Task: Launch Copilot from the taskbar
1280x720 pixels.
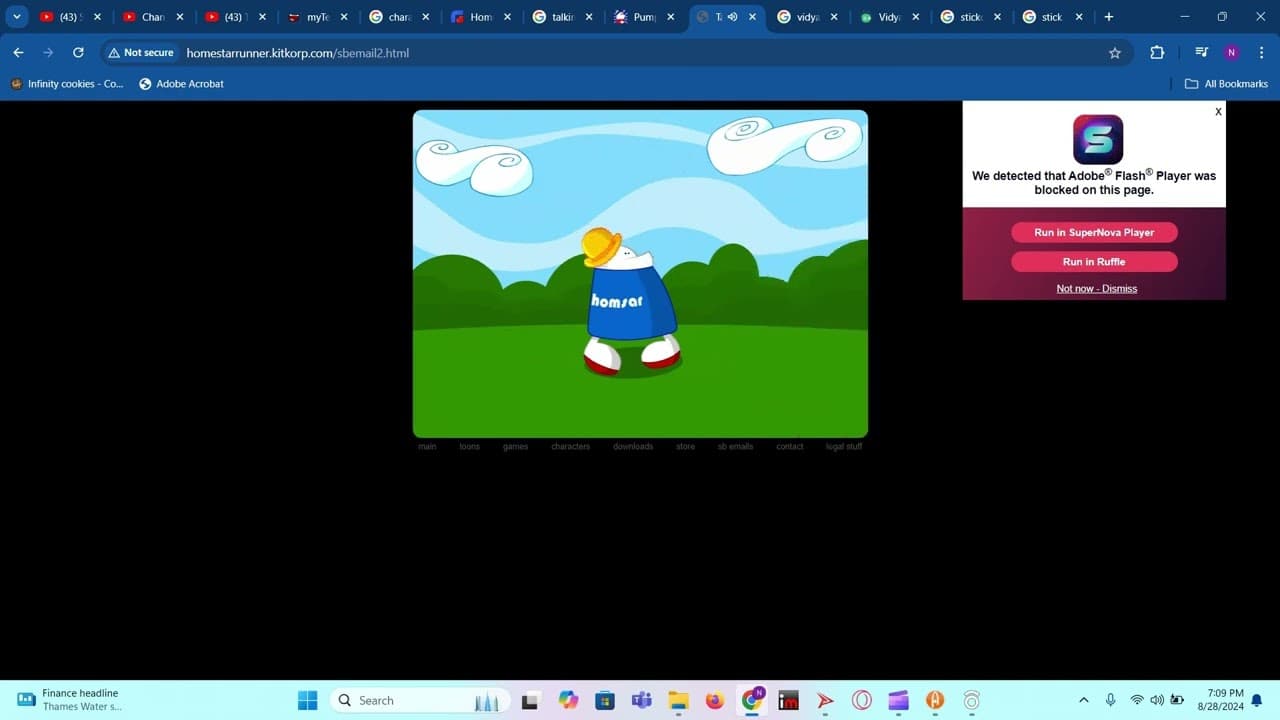Action: [568, 700]
